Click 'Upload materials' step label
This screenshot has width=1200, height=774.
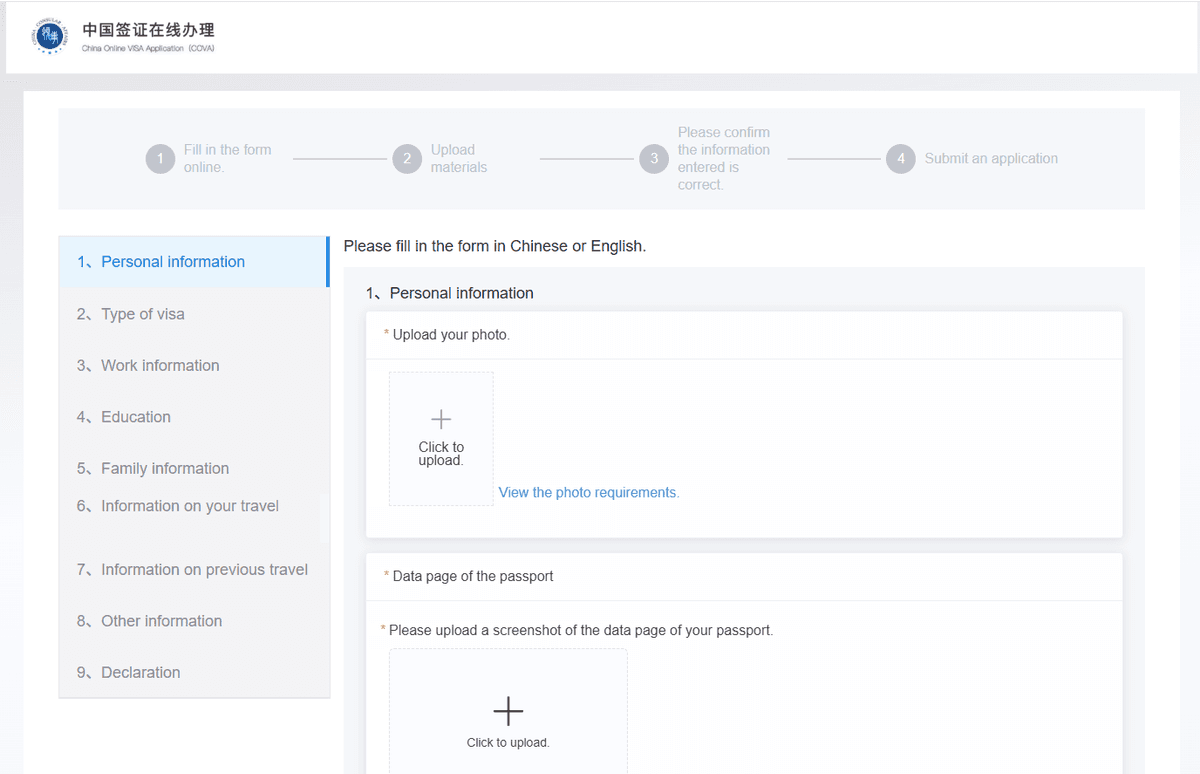click(459, 159)
